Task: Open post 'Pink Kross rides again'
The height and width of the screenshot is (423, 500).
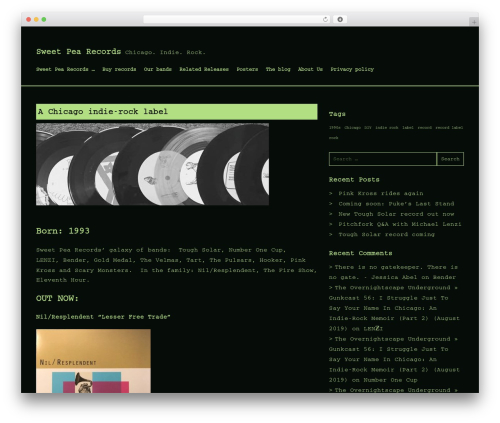Action: click(381, 193)
